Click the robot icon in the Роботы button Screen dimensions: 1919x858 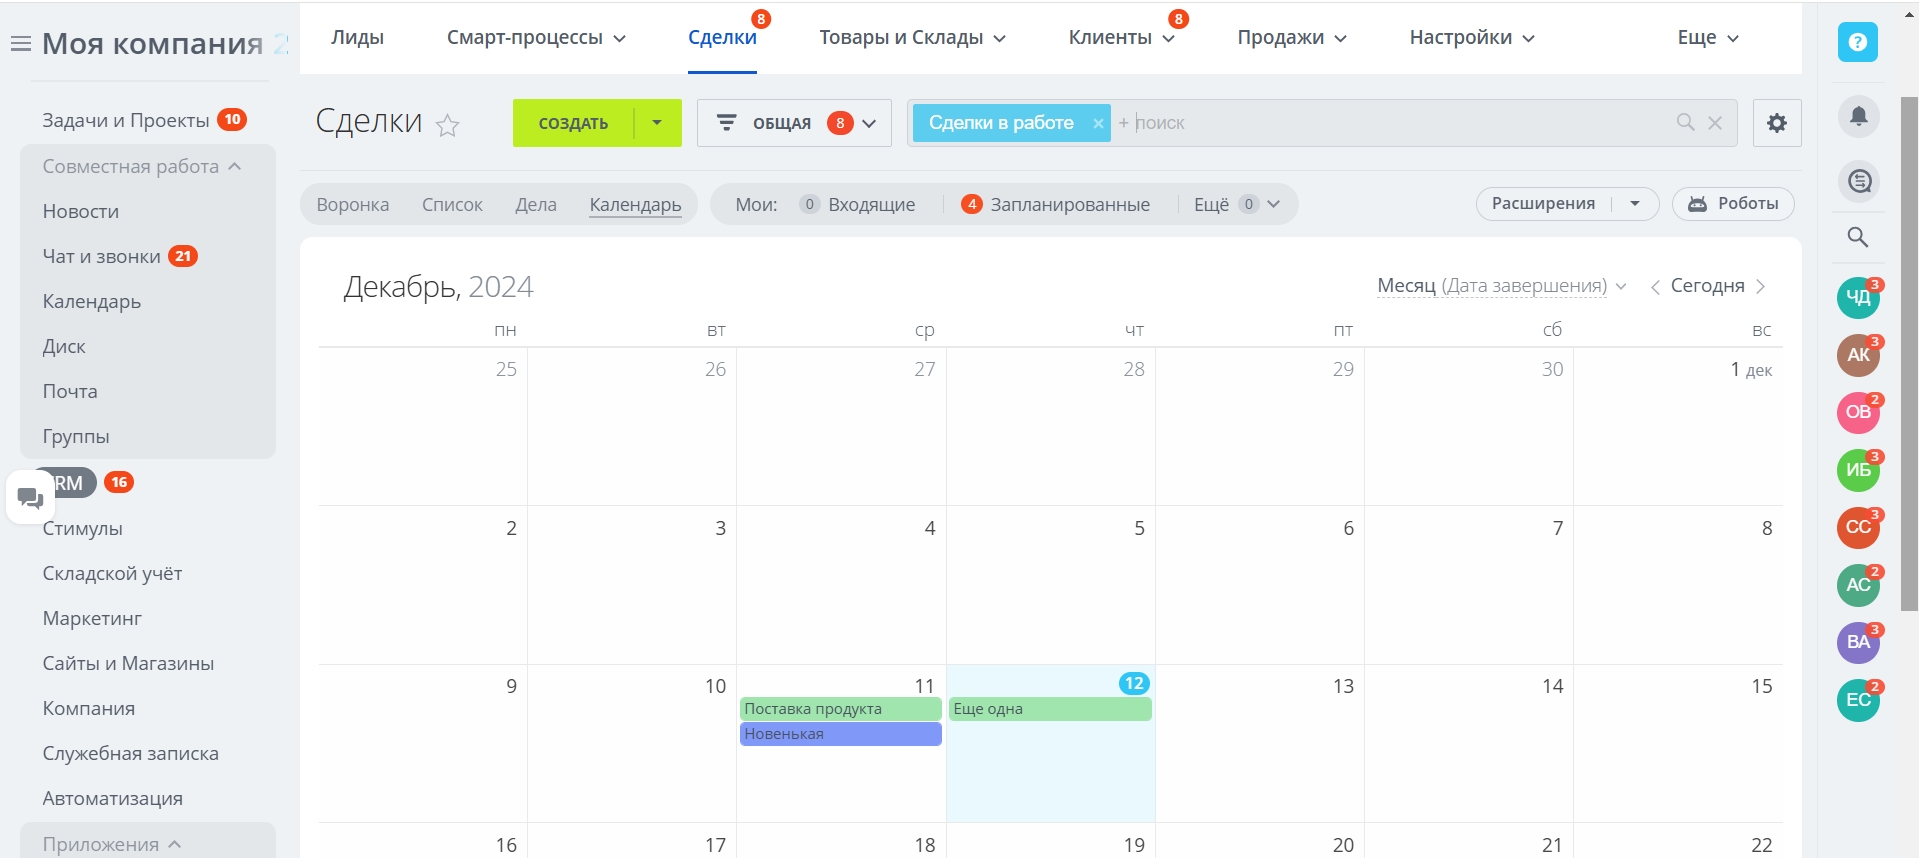(1698, 204)
